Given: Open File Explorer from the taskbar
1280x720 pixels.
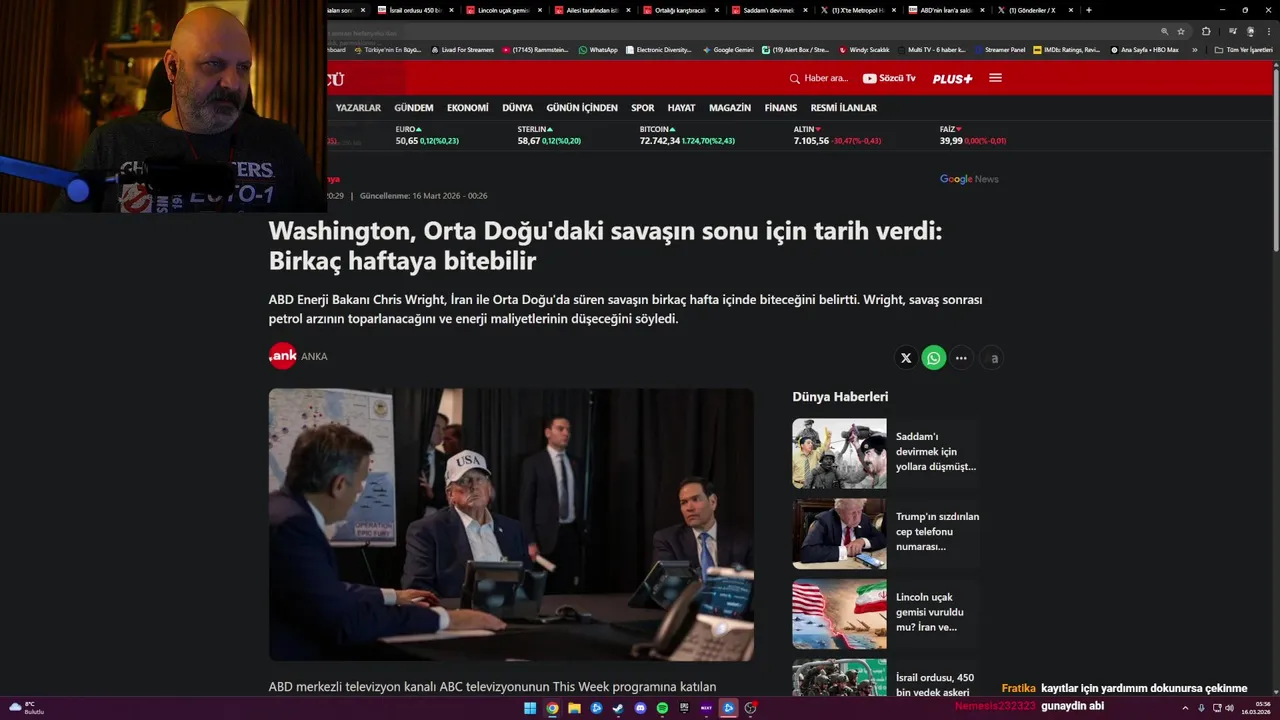Looking at the screenshot, I should click(x=574, y=708).
